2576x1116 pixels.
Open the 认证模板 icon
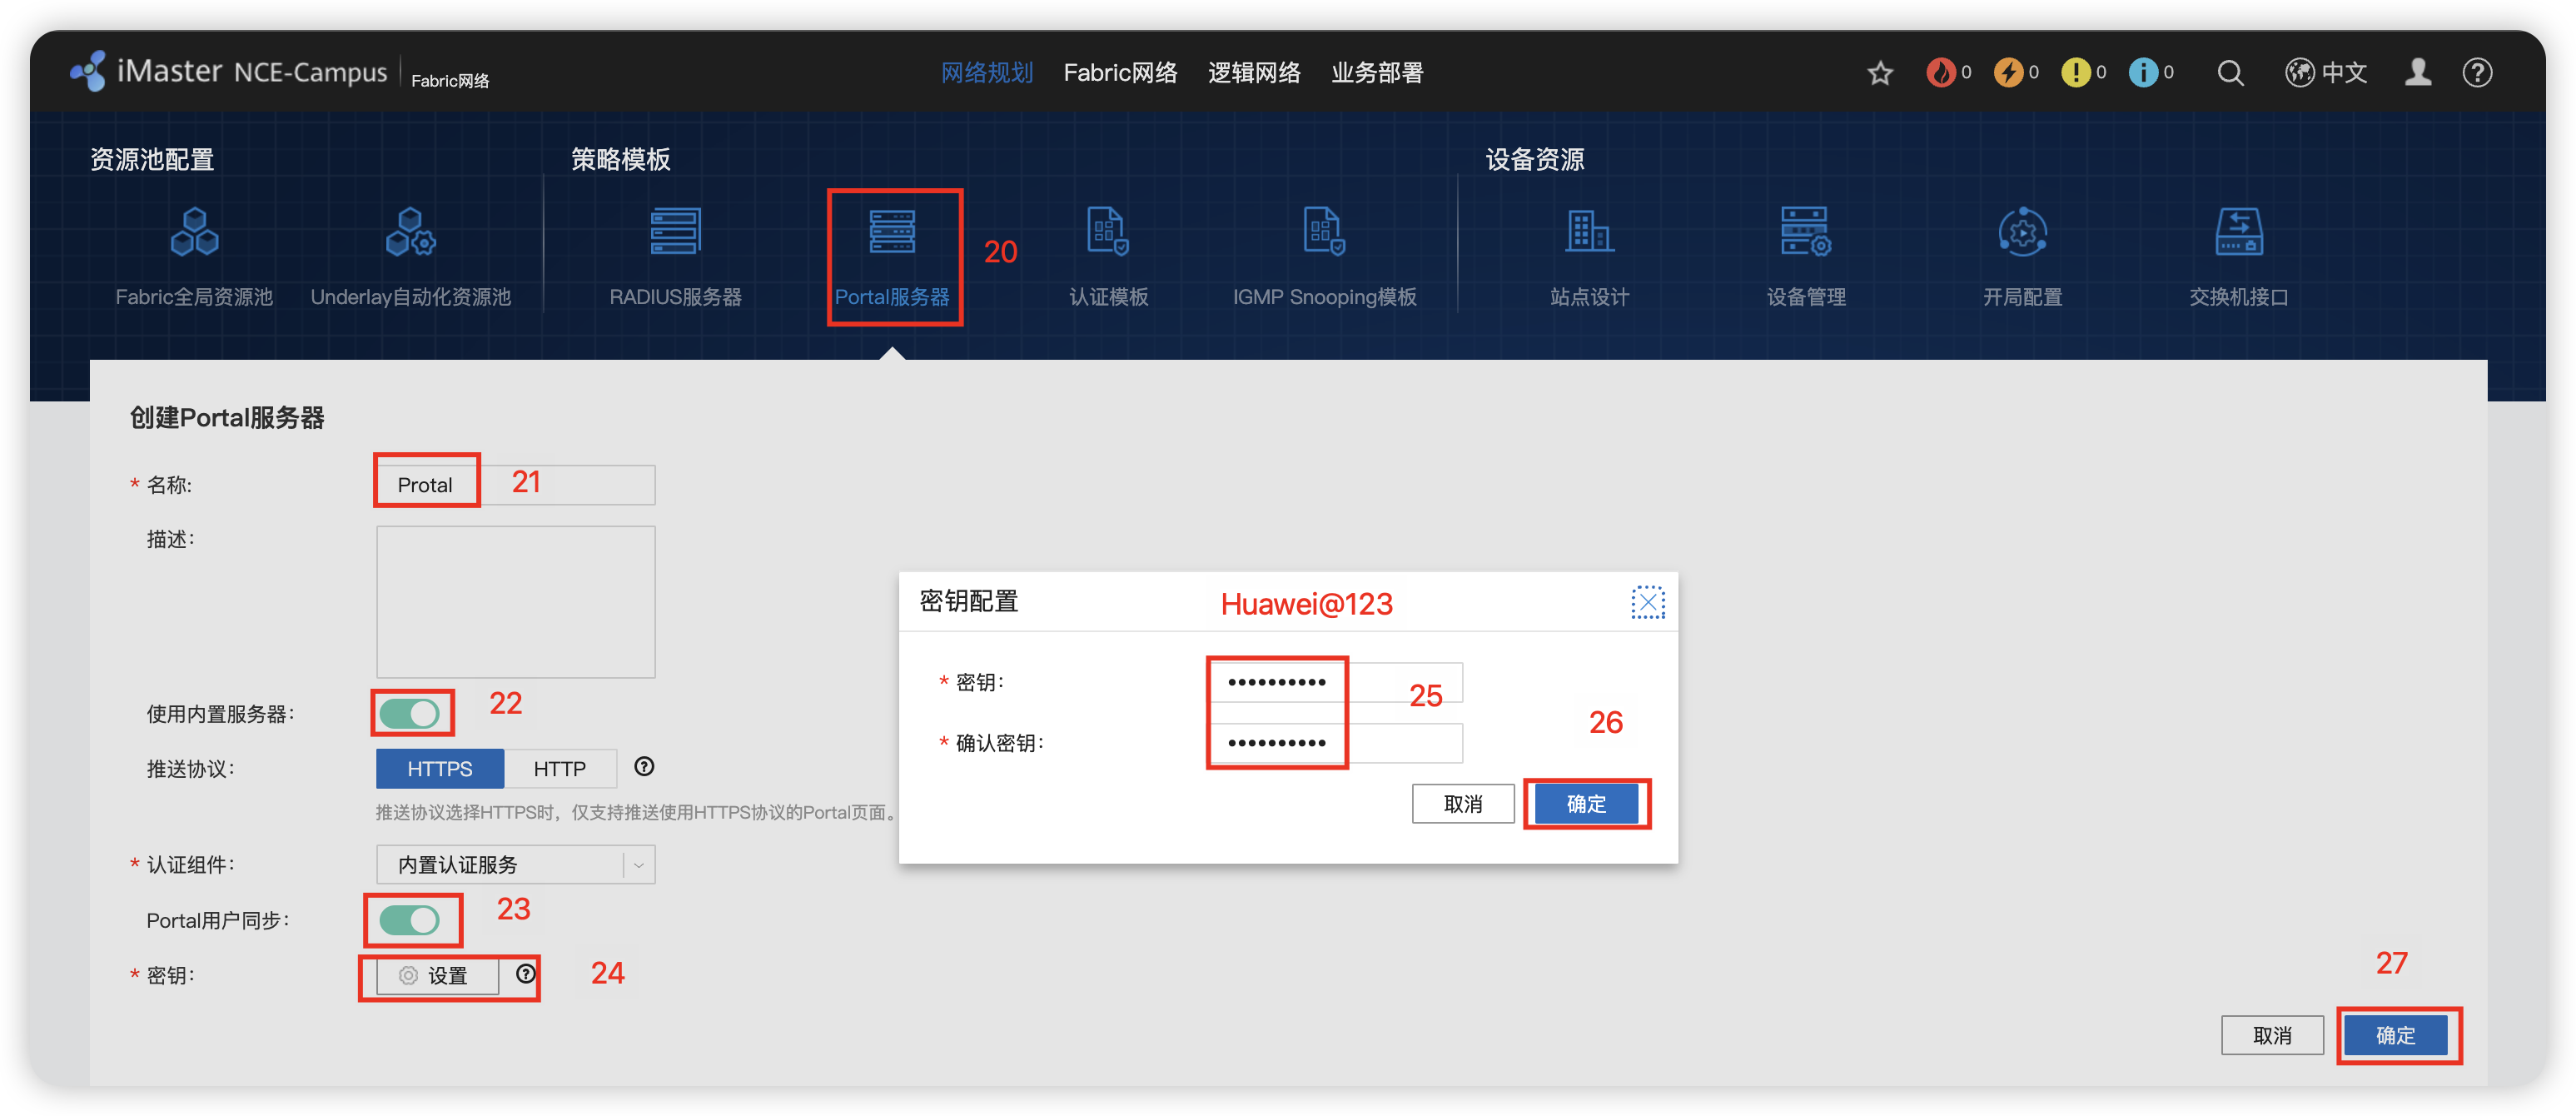(1108, 232)
